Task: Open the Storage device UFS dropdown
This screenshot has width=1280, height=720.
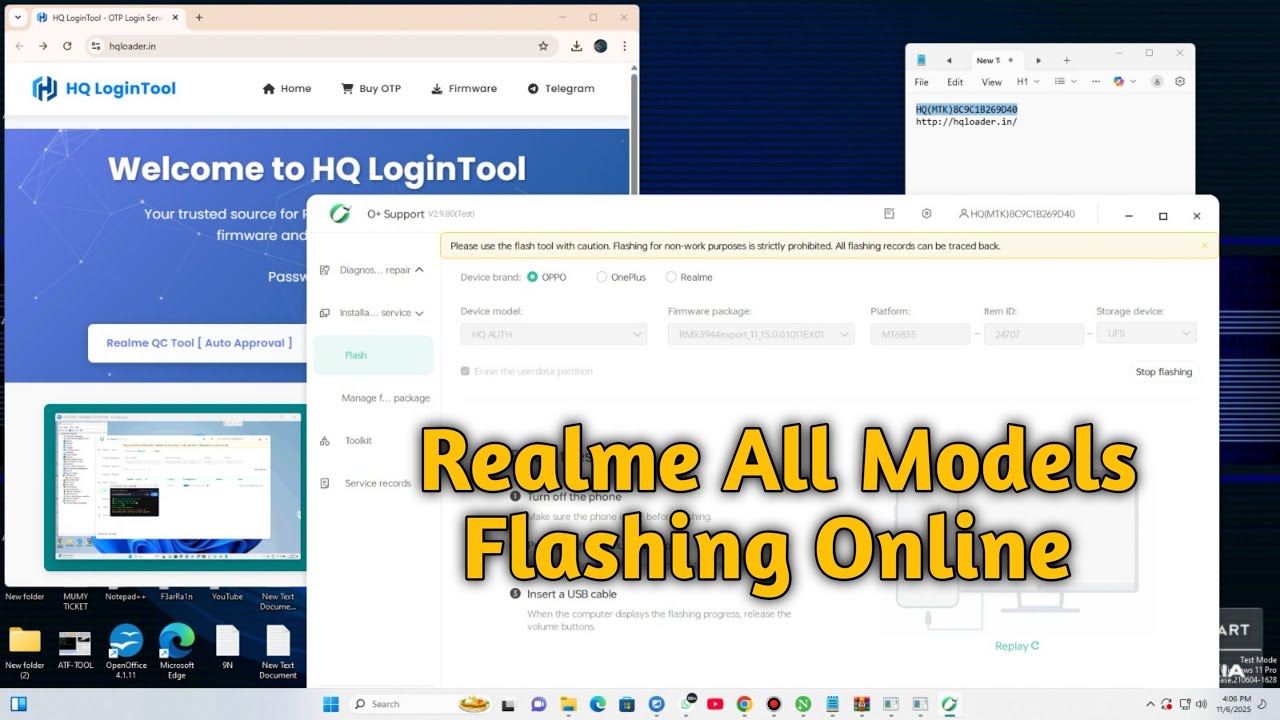Action: click(x=1146, y=334)
